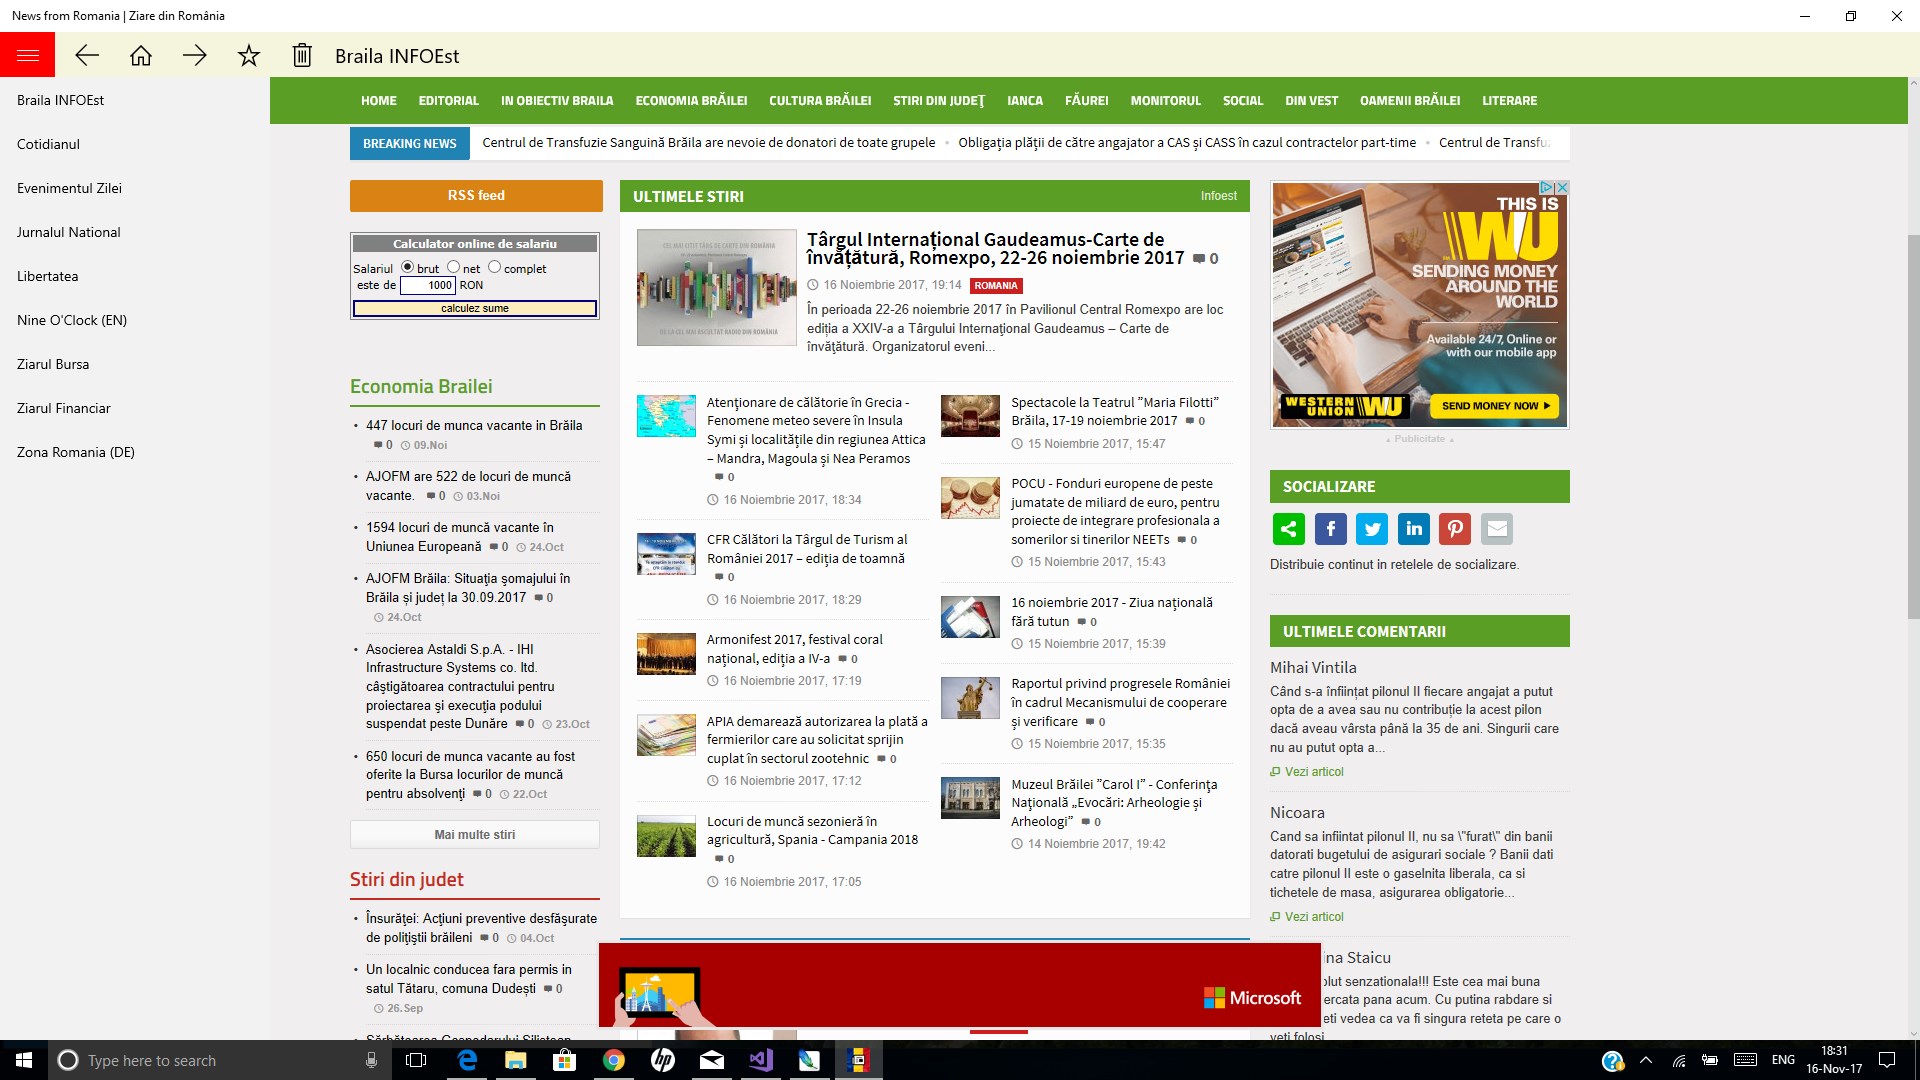Select the "brut" salary option
1920x1080 pixels.
click(408, 267)
